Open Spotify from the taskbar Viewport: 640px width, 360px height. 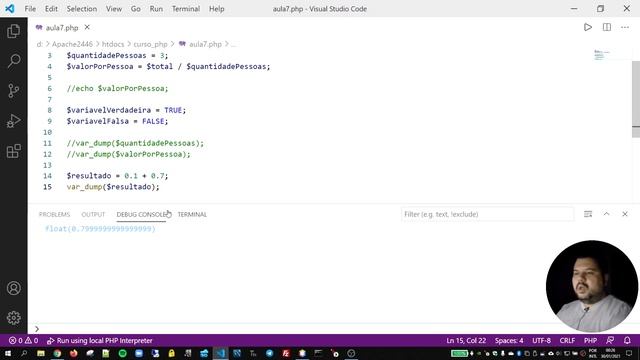(x=122, y=353)
